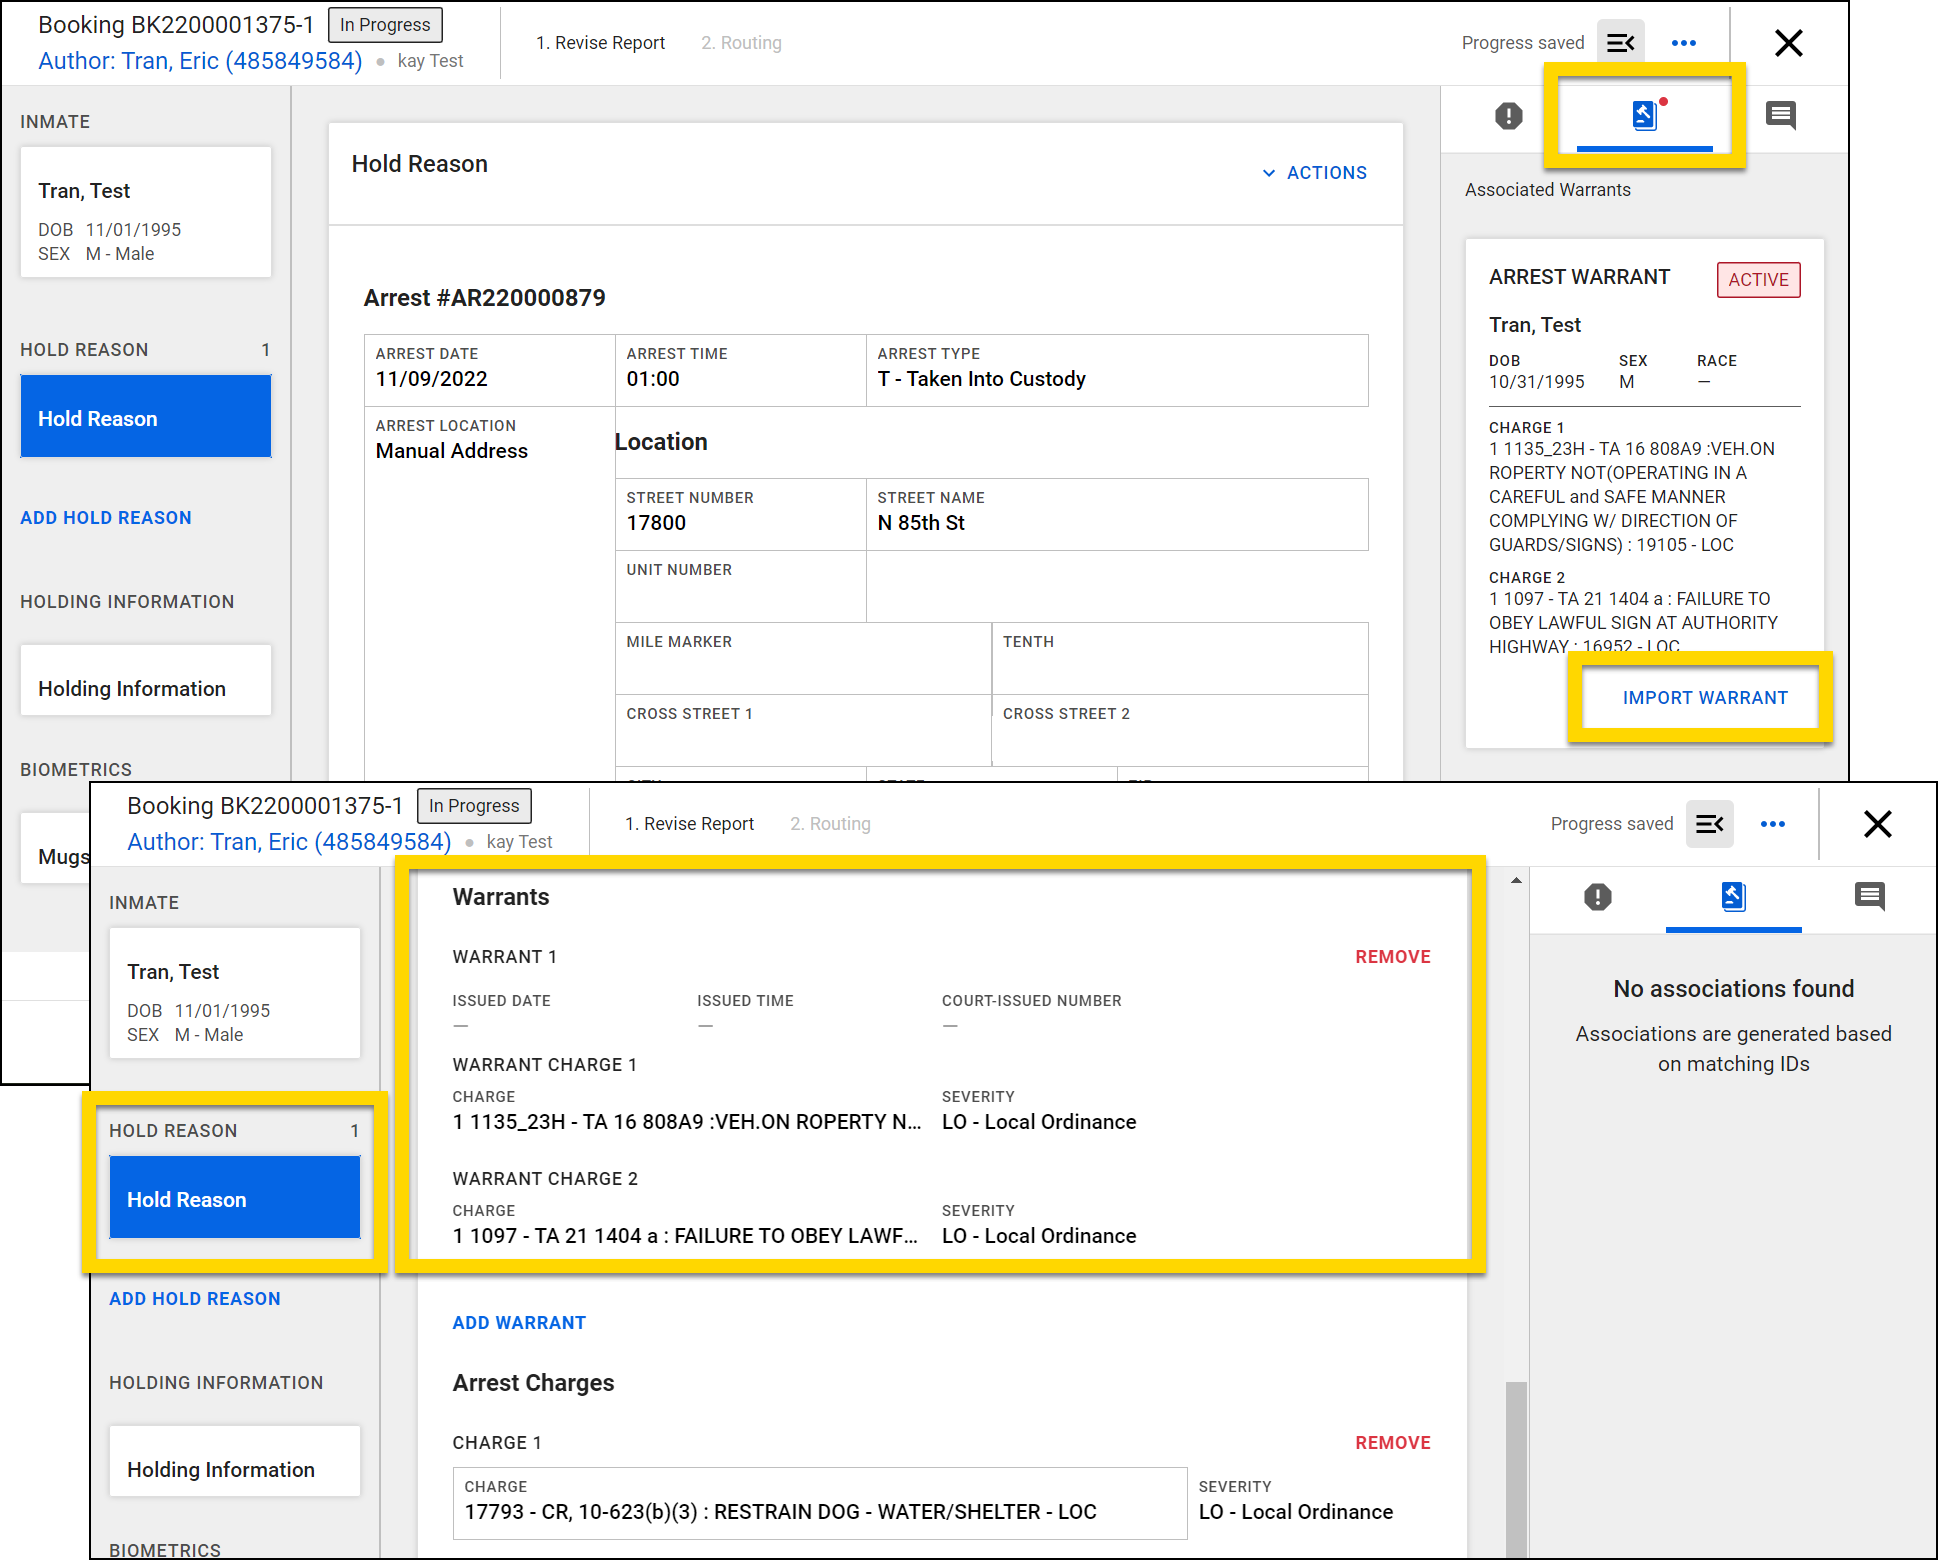The image size is (1938, 1560).
Task: Click the lower window's alert exclamation icon
Action: click(1597, 897)
